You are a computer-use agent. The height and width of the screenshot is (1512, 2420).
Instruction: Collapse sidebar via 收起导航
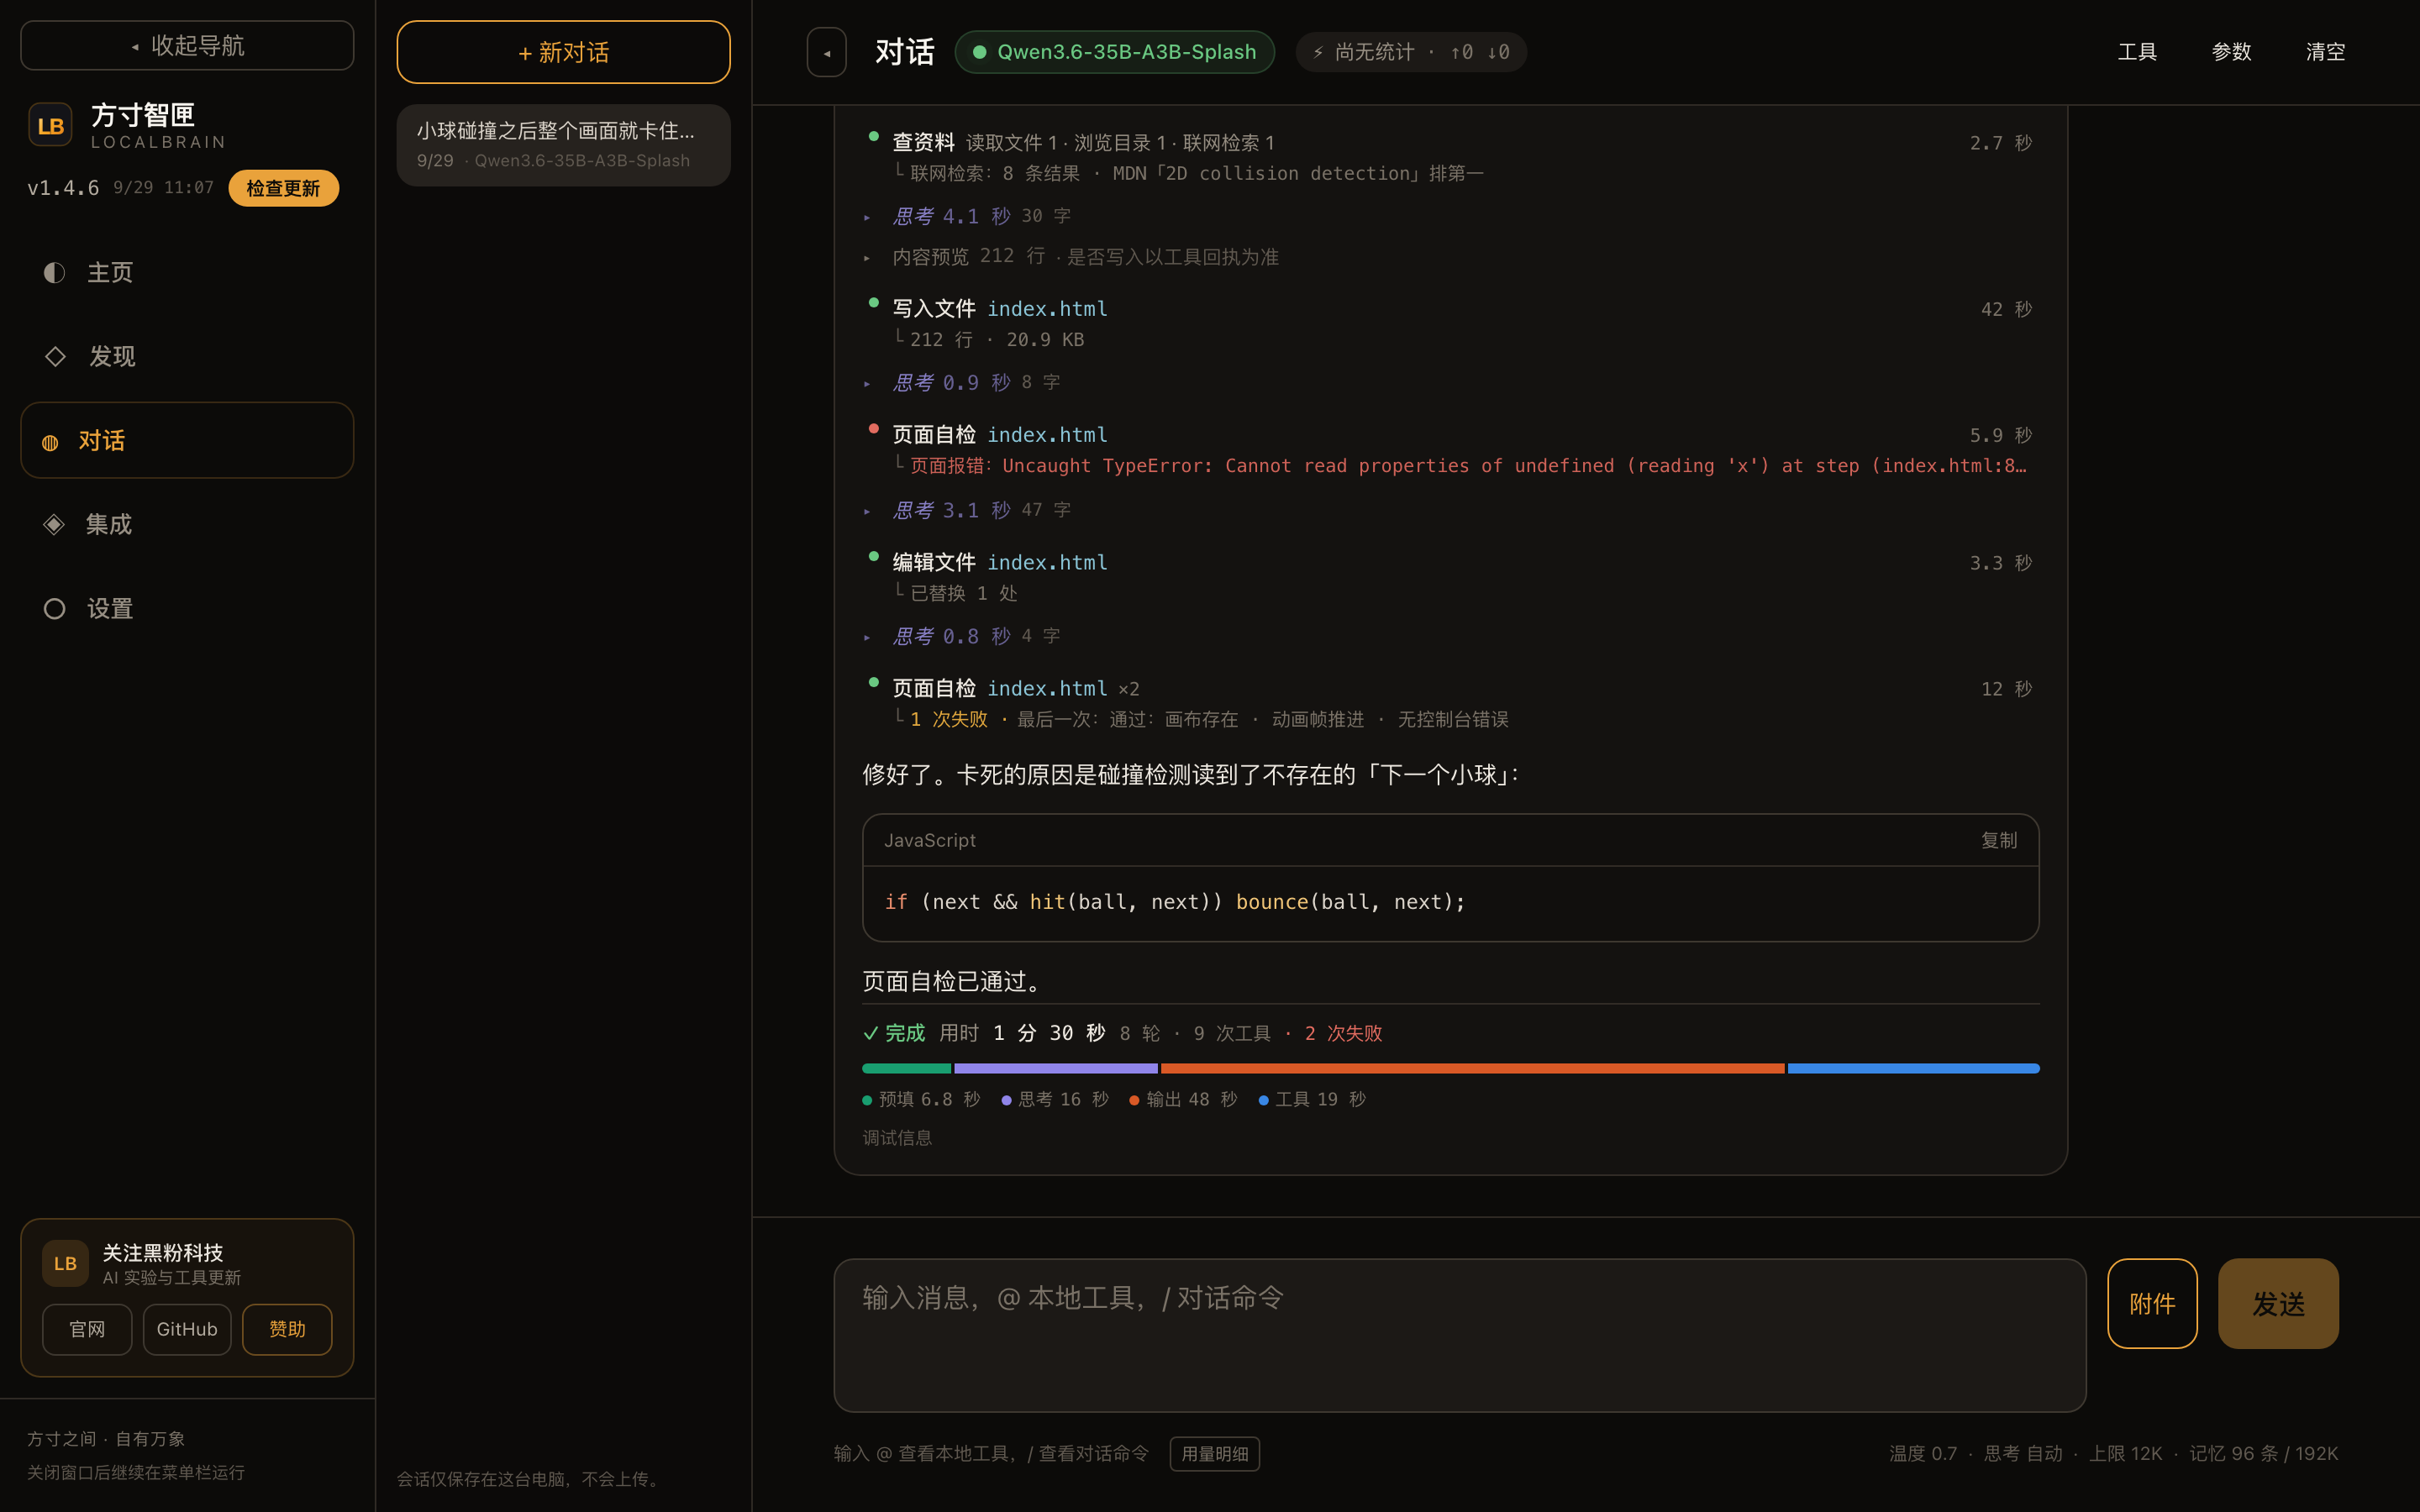[187, 45]
